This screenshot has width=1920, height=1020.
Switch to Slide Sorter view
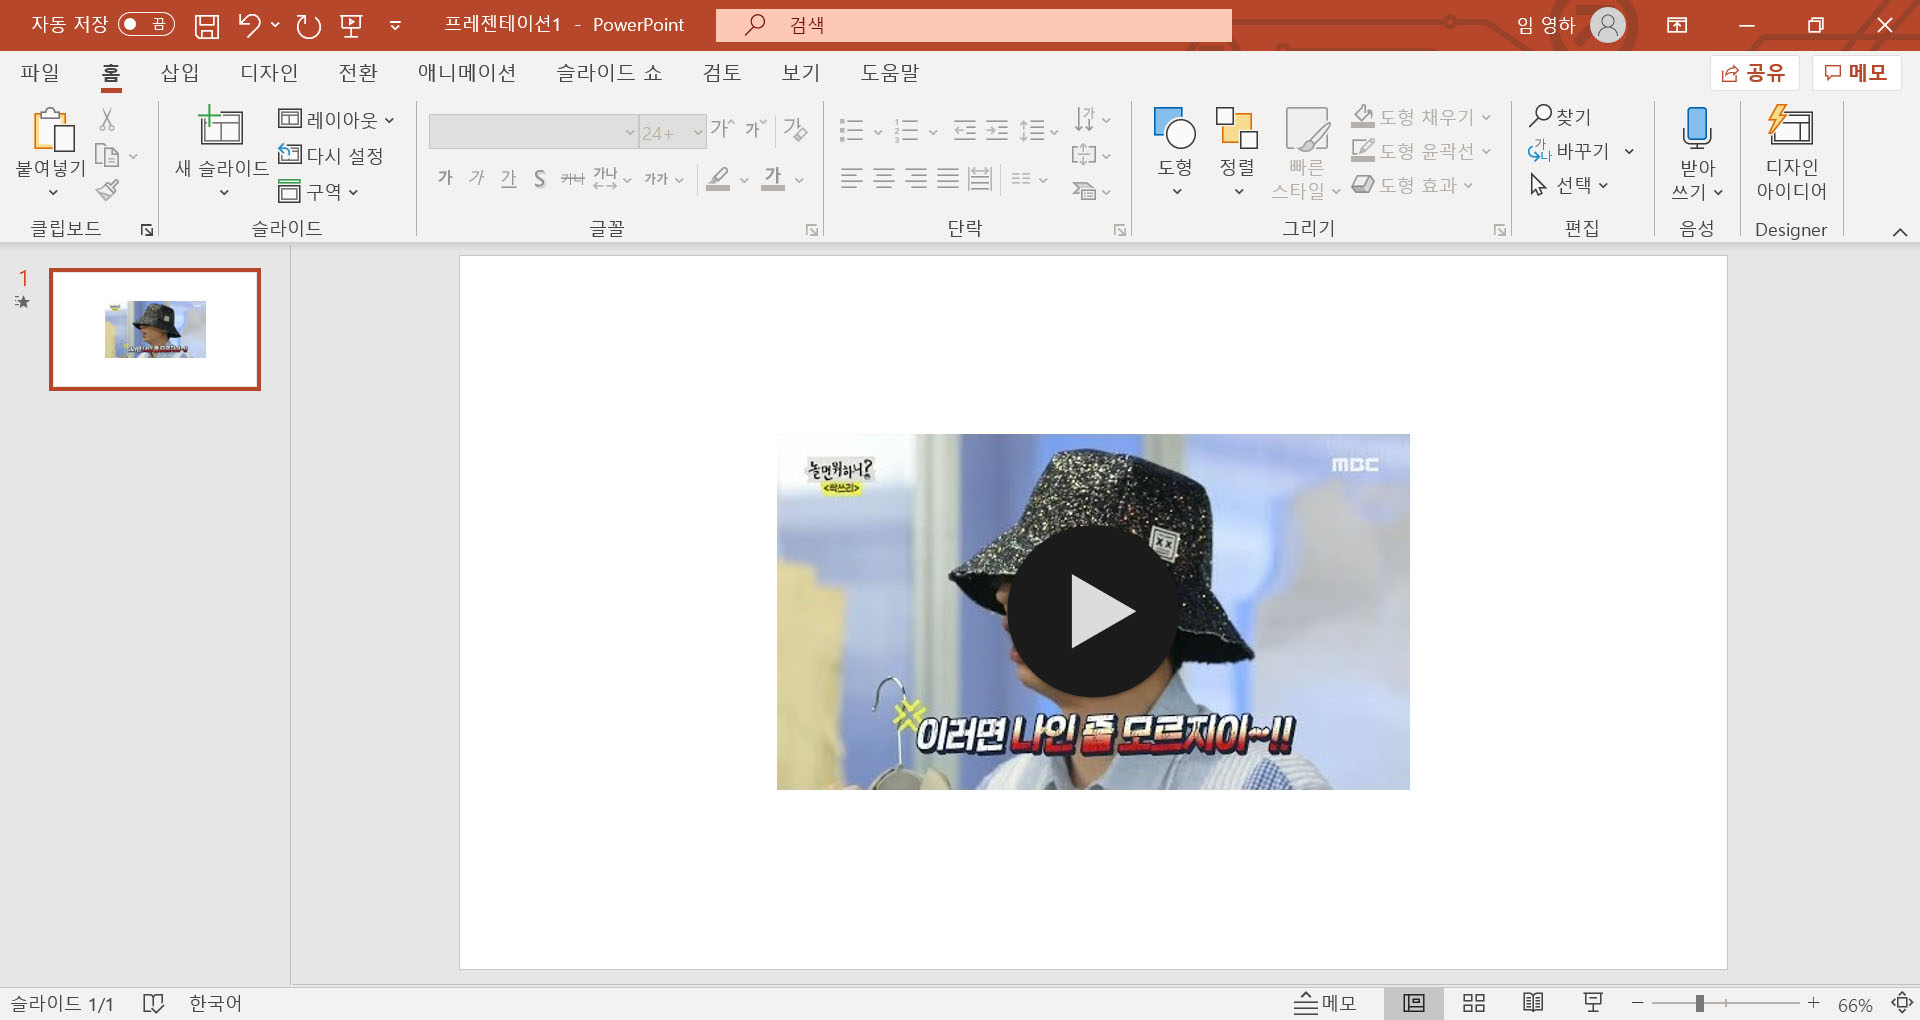1473,1003
